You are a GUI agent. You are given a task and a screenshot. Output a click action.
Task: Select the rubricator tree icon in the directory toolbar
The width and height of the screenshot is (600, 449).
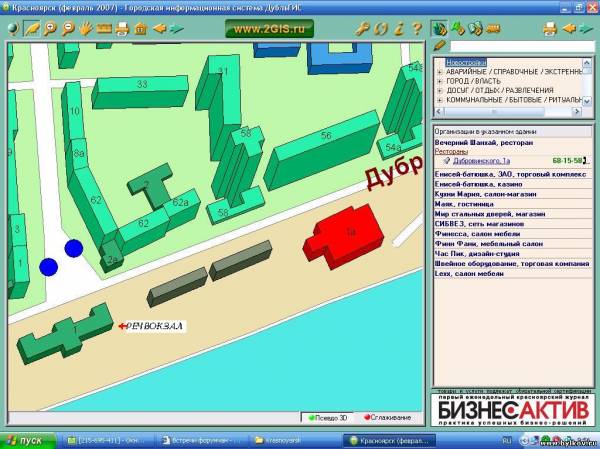click(439, 29)
